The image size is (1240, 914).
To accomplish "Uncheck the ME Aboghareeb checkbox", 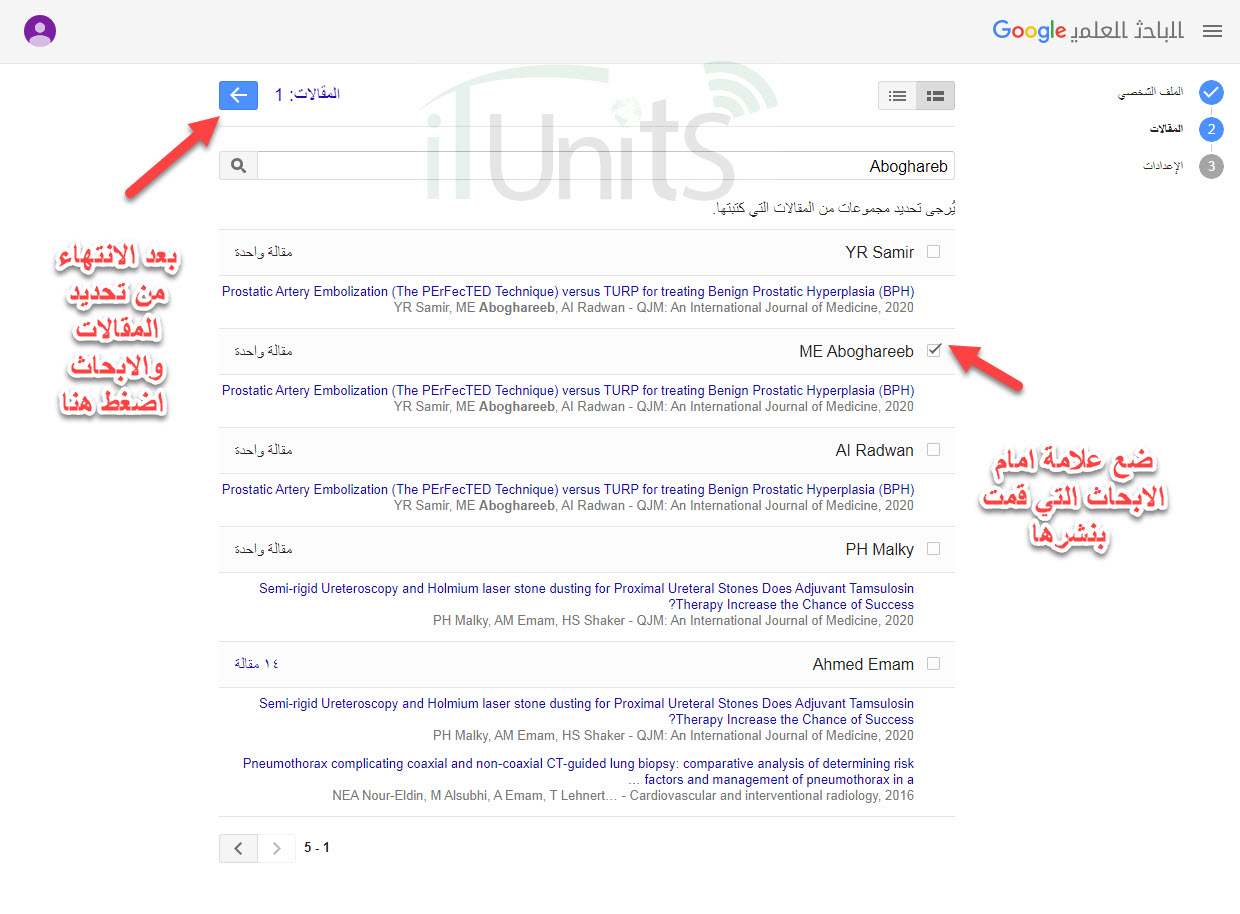I will tap(933, 350).
